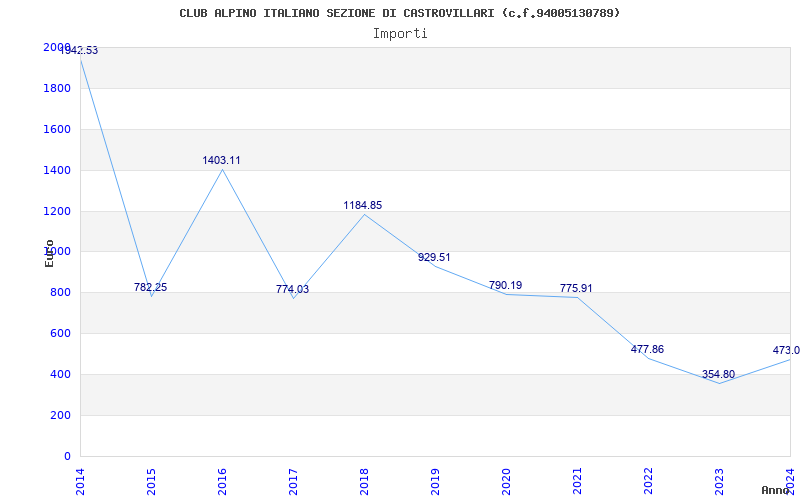Click the 0 y-axis tick label

click(67, 456)
